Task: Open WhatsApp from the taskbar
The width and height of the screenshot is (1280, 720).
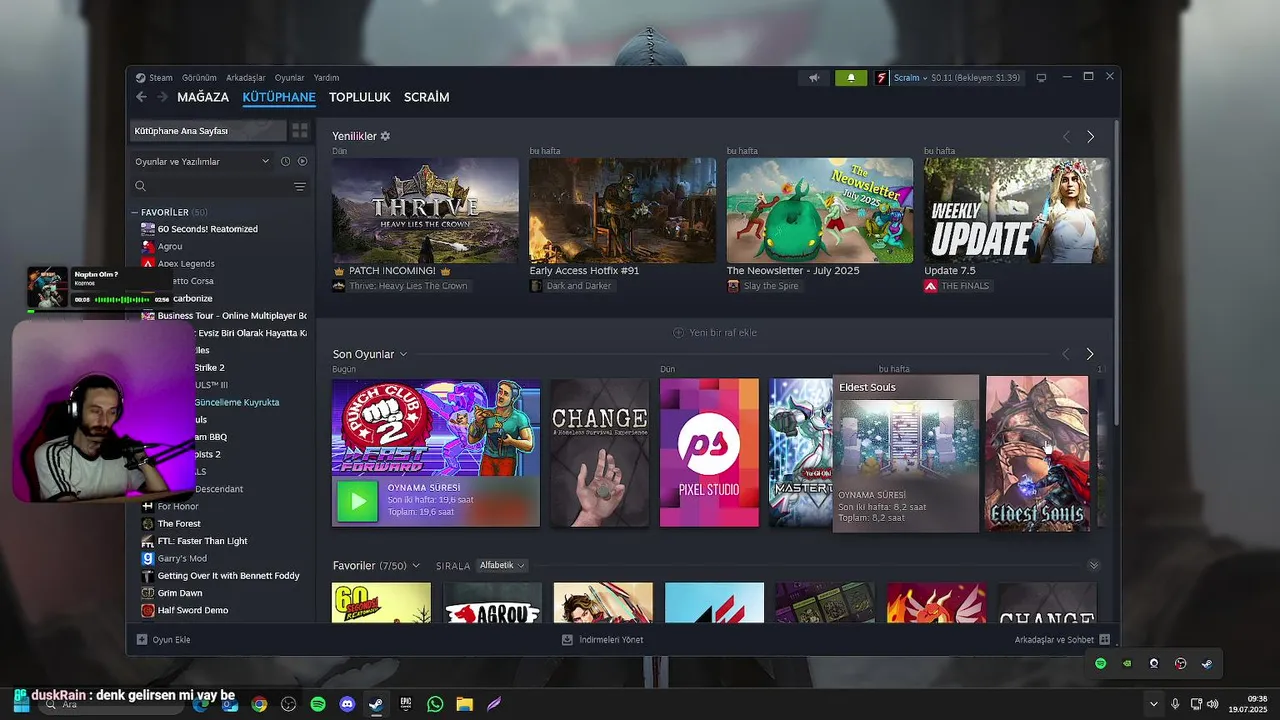Action: 435,704
